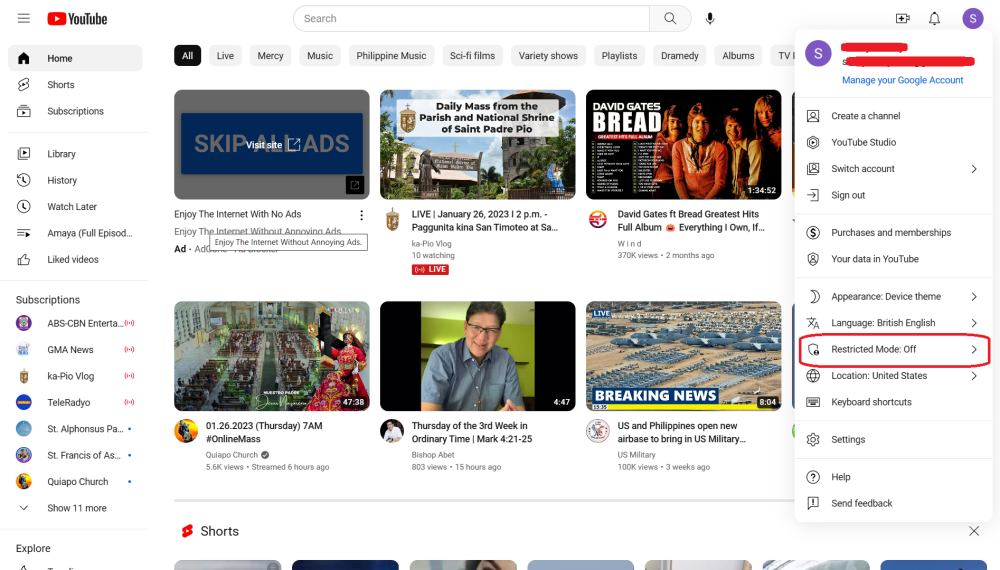
Task: Open YouTube Studio from account menu
Action: [x=893, y=142]
